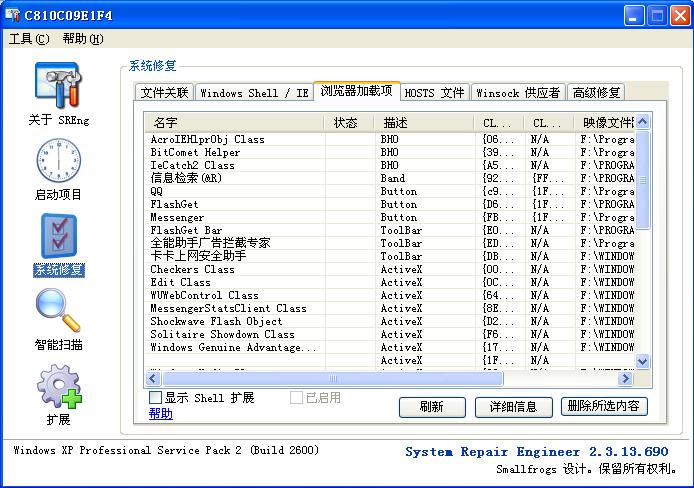The height and width of the screenshot is (488, 694).
Task: Click the 删除所选内容 button
Action: pos(604,406)
